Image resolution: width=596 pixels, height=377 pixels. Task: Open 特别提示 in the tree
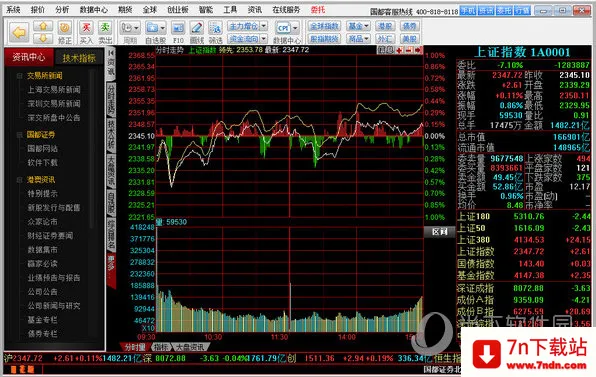[43, 193]
